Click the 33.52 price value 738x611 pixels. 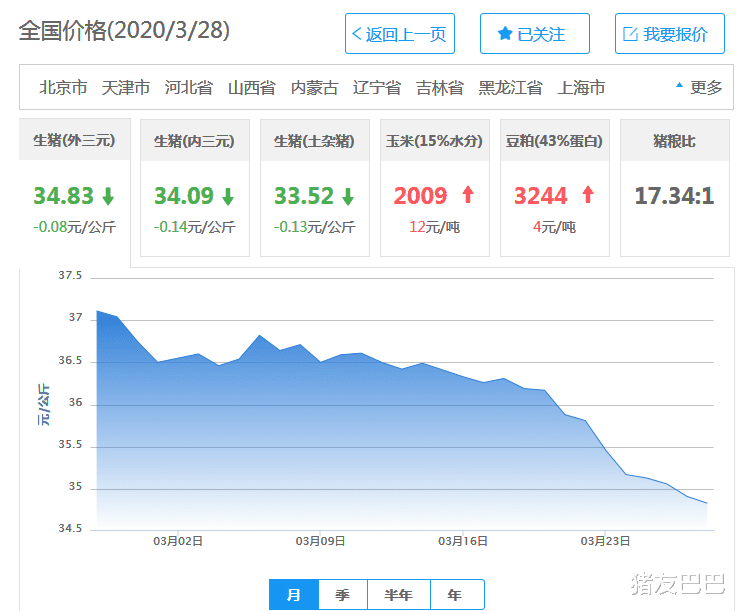tap(304, 196)
